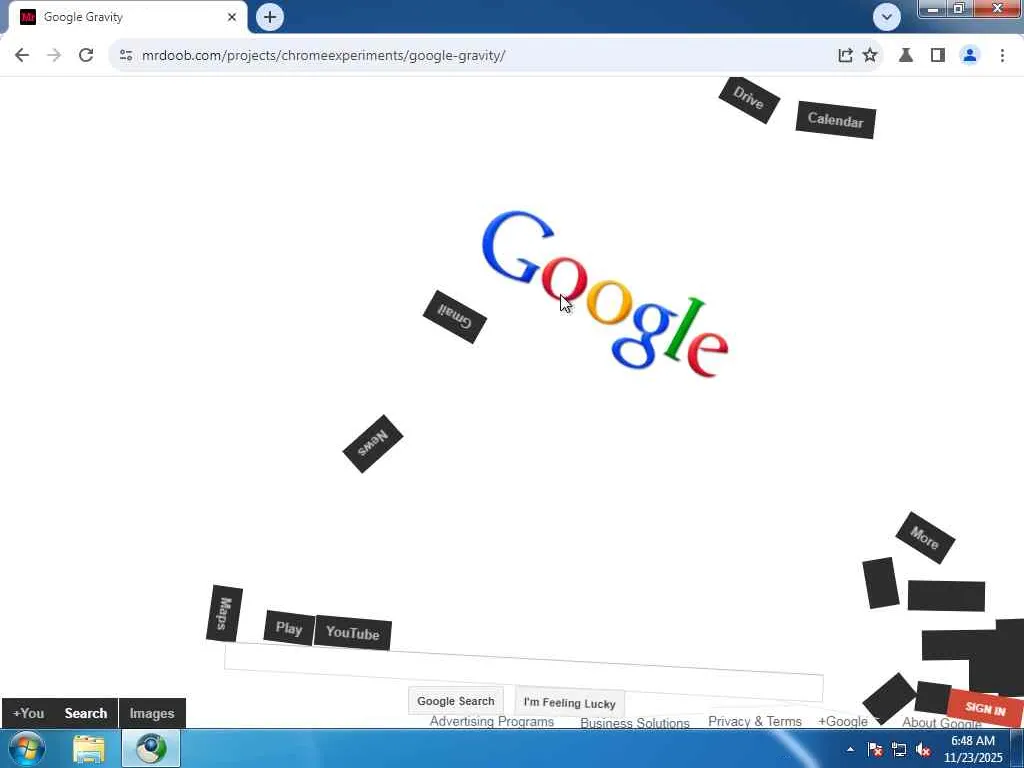Click the address bar URL

(x=323, y=56)
